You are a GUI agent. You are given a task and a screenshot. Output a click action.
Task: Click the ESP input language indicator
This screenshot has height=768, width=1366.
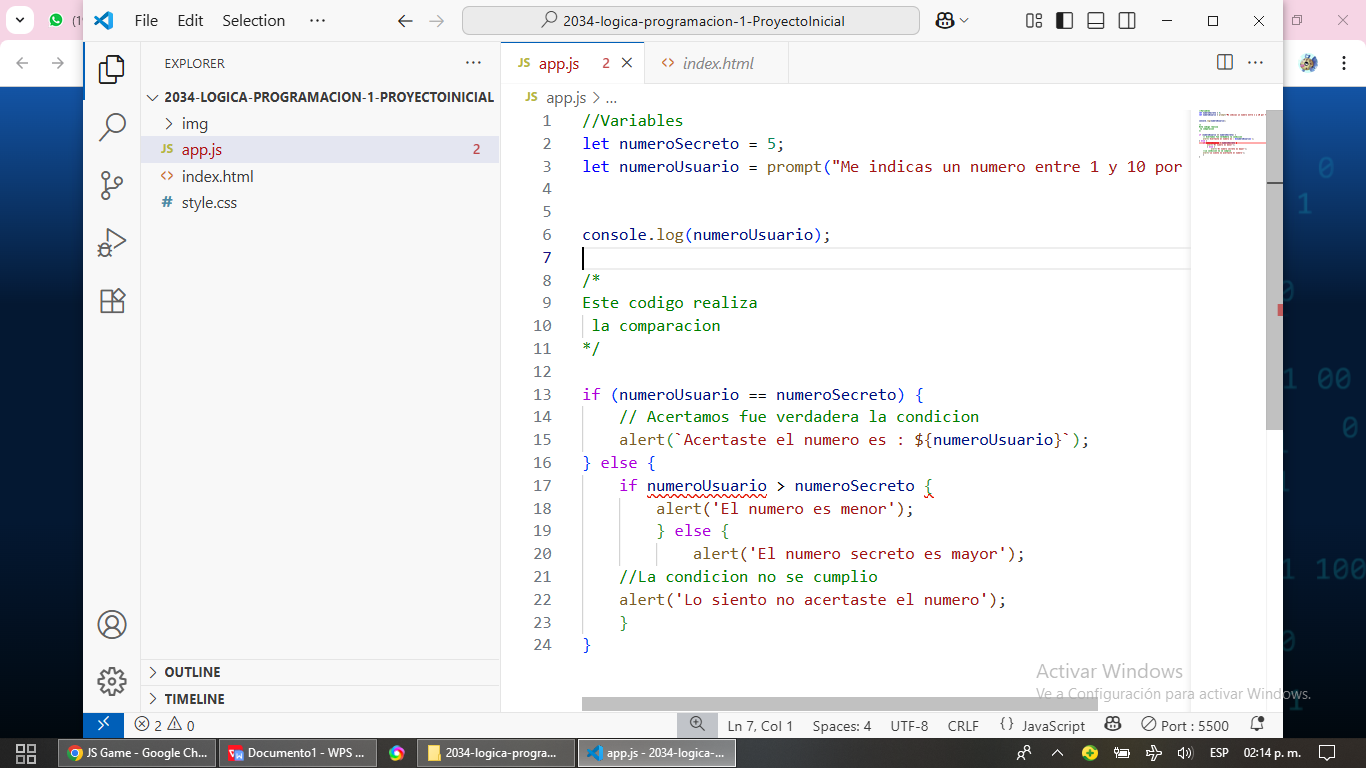(x=1219, y=752)
